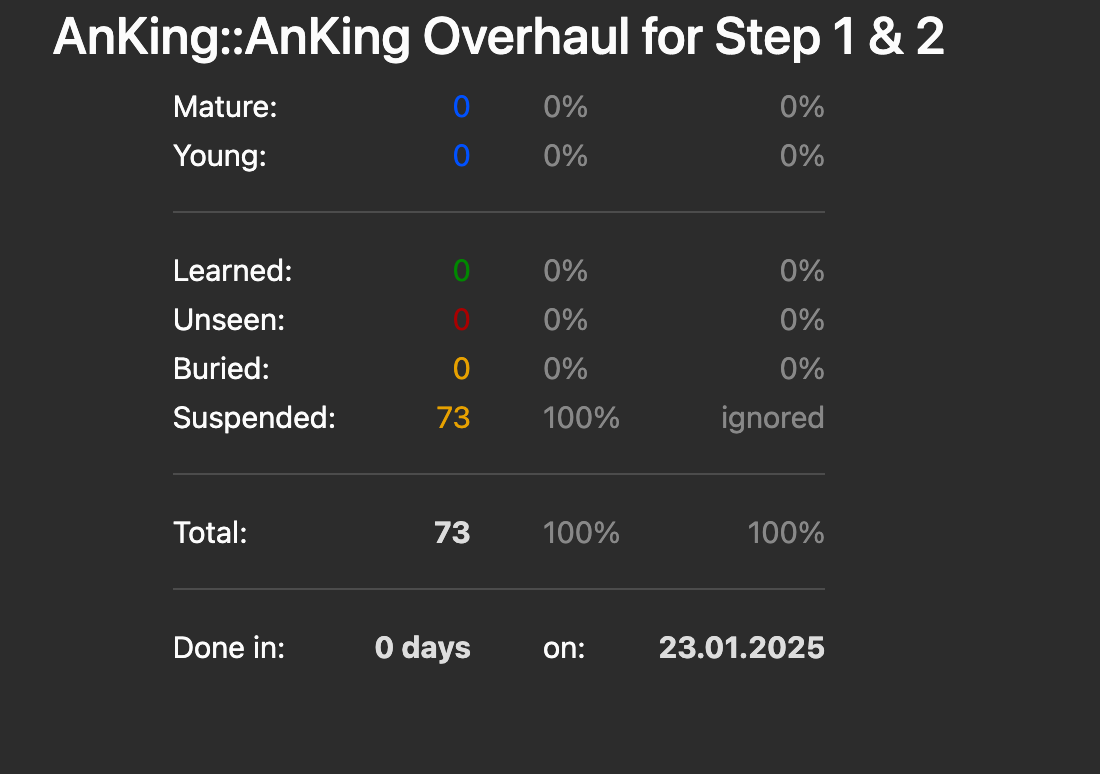Click the completion date 23.01.2025

point(742,648)
